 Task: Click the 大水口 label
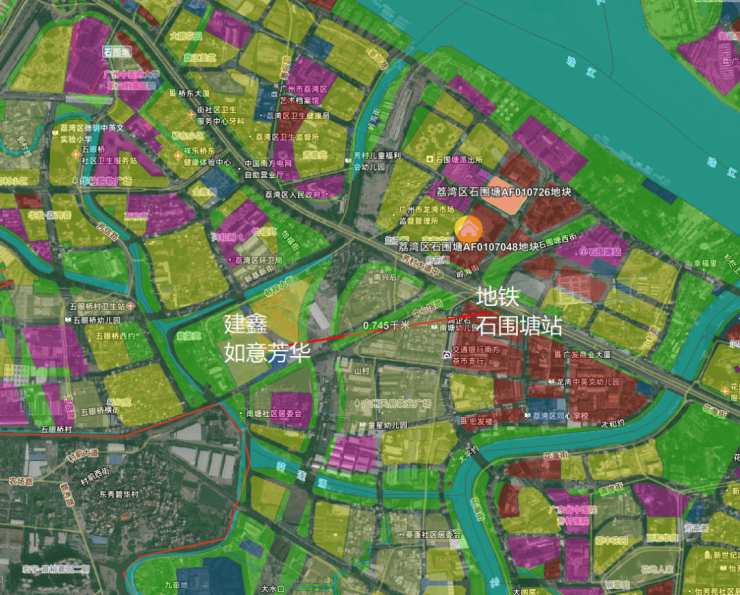point(273,589)
